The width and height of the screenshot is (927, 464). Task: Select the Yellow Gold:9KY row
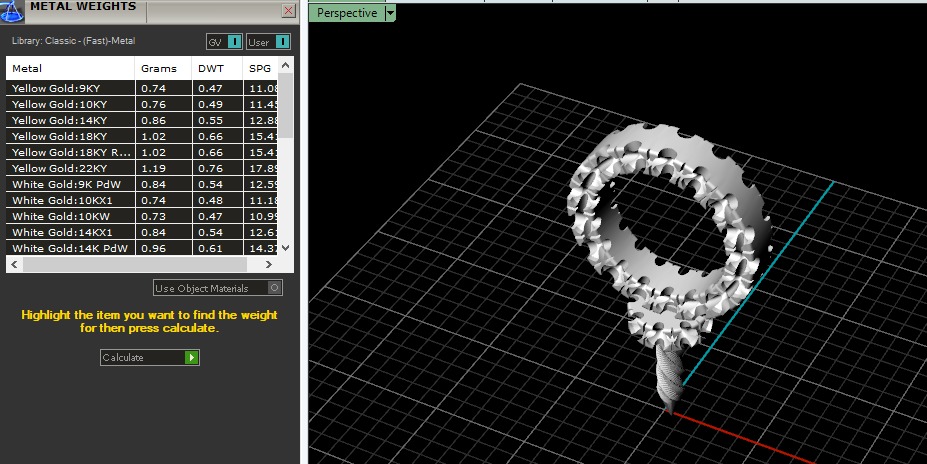pos(142,88)
